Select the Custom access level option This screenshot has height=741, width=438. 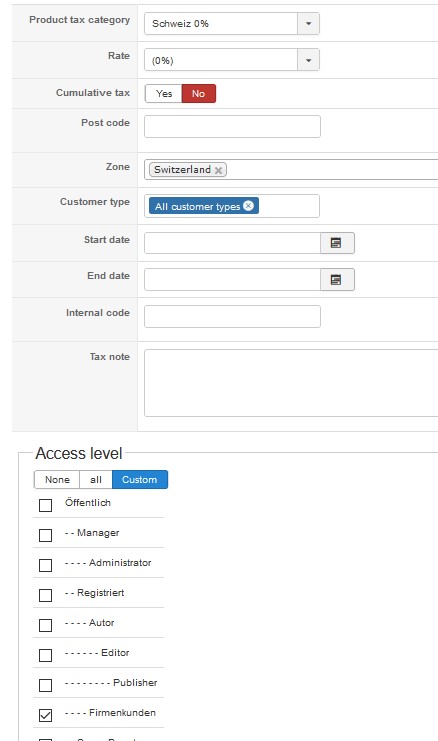tap(140, 480)
